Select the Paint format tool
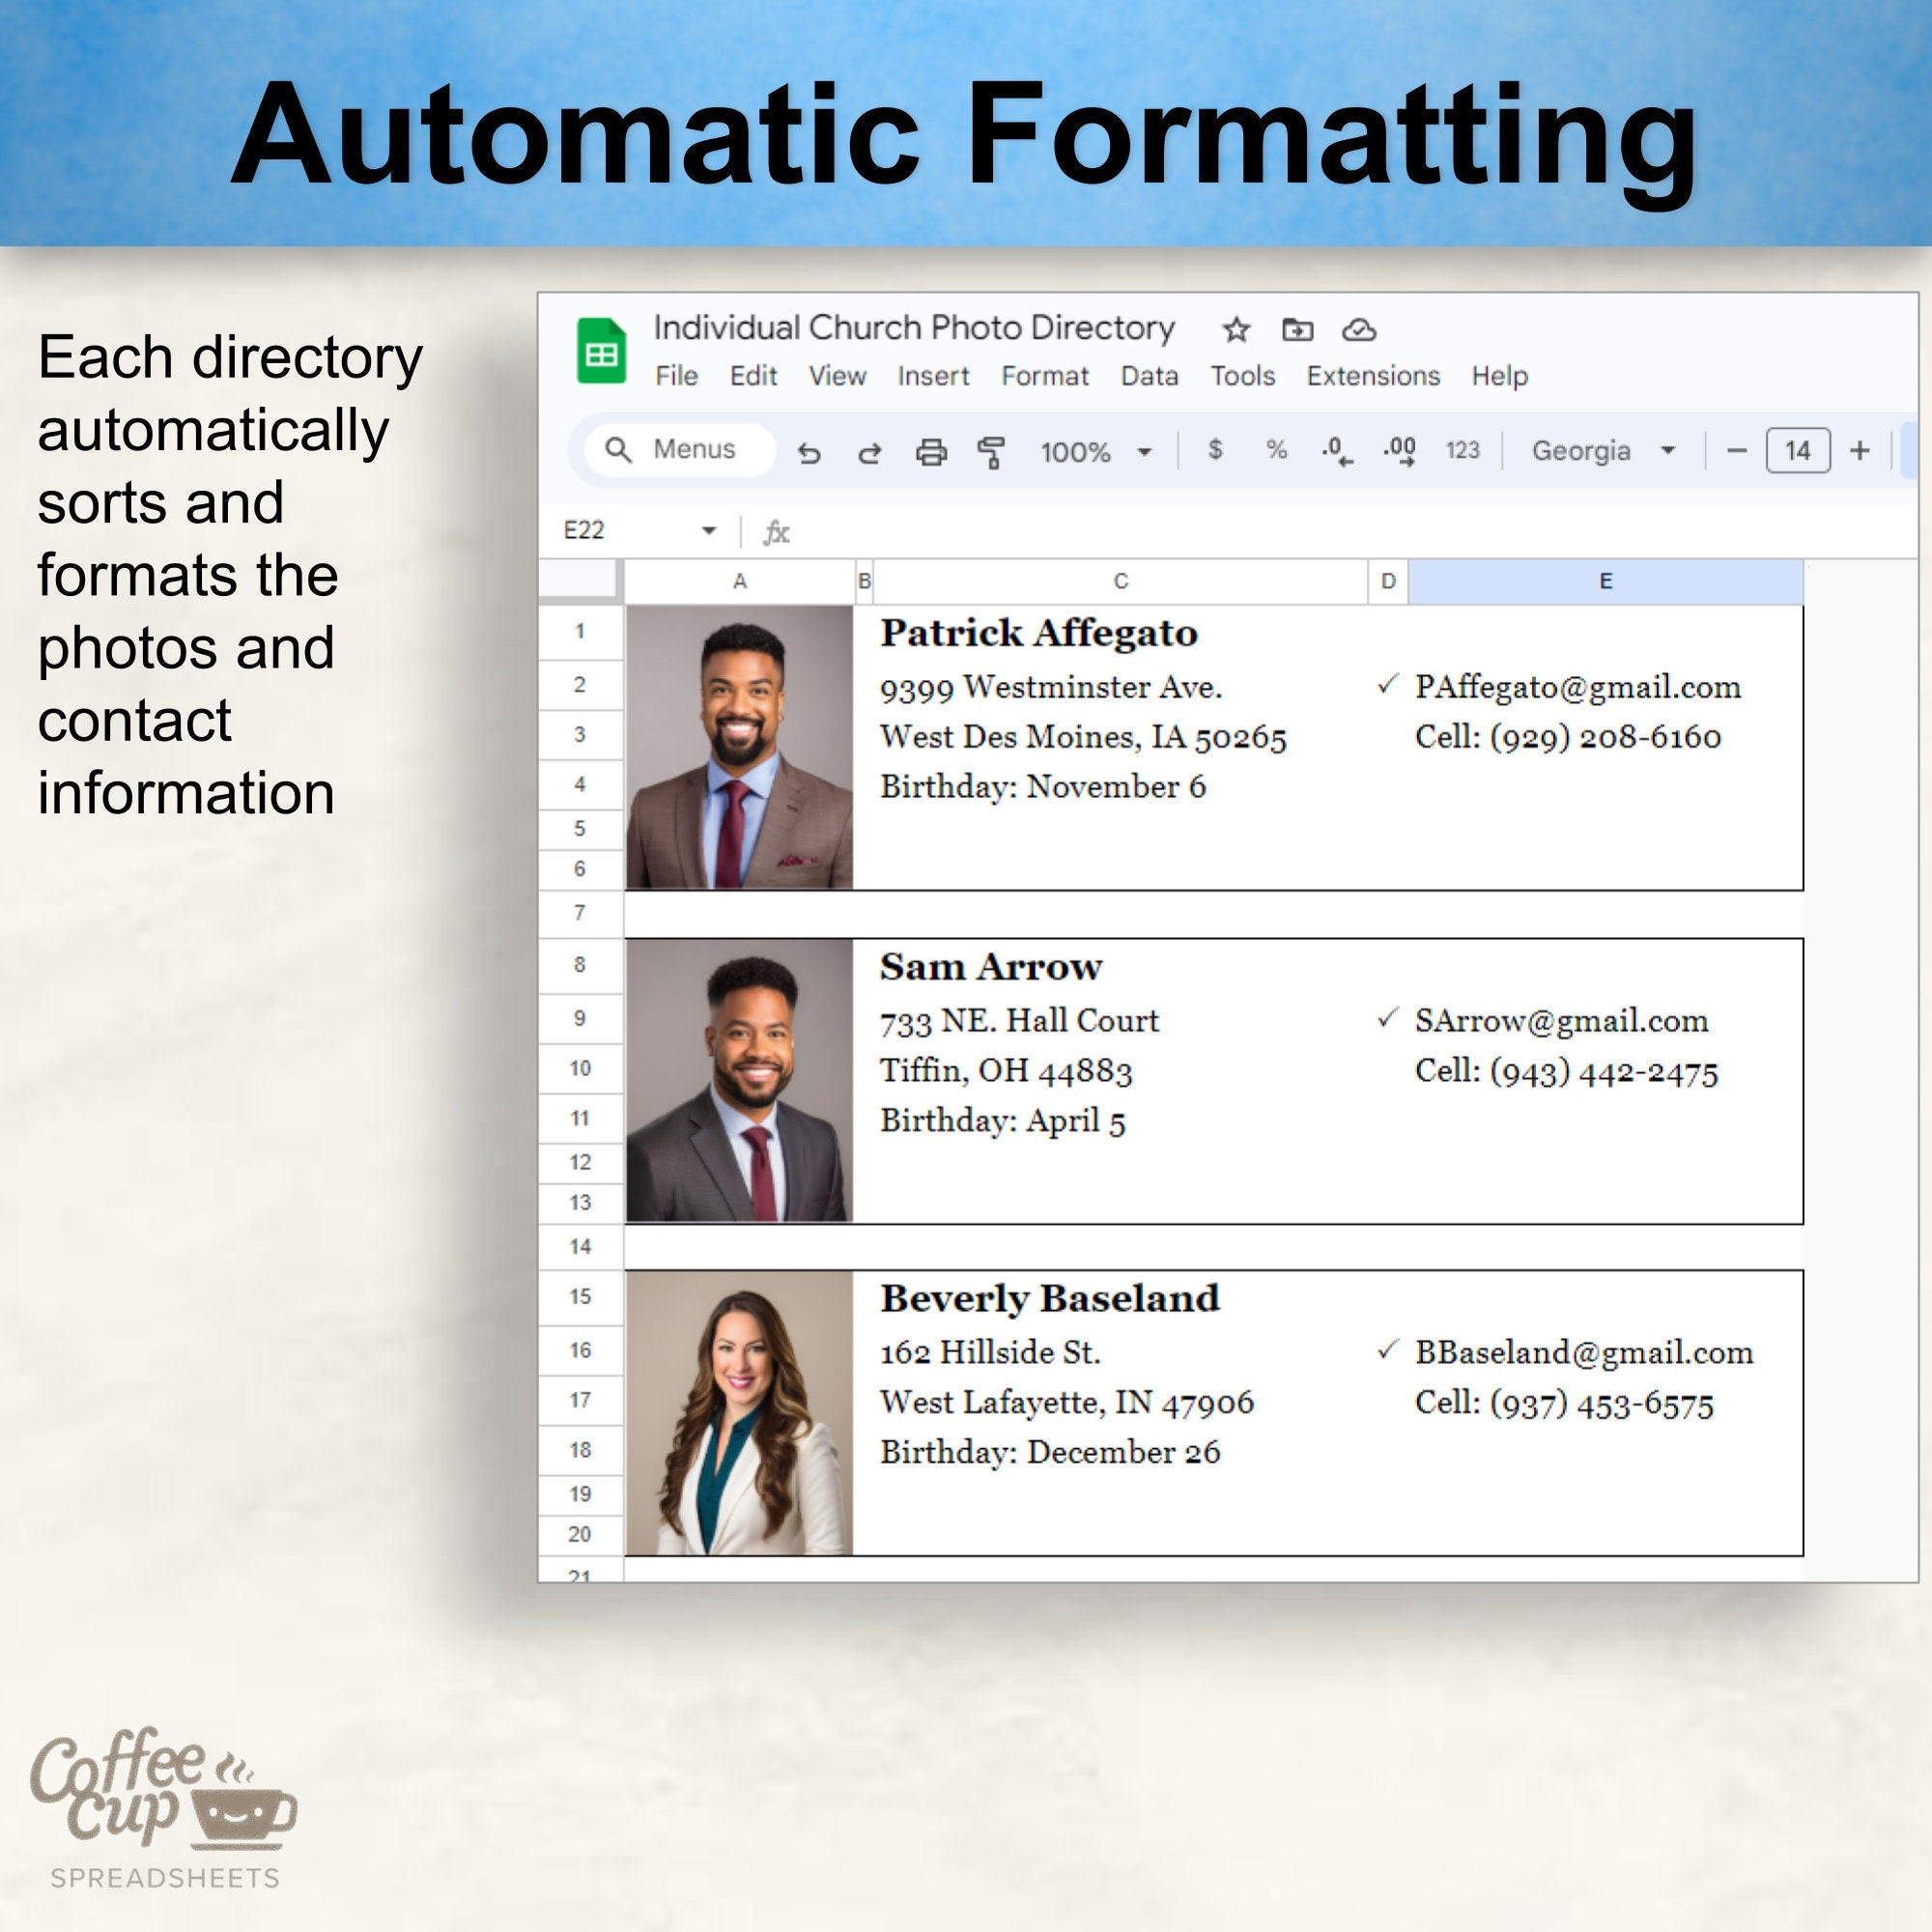The image size is (1932, 1932). point(992,451)
